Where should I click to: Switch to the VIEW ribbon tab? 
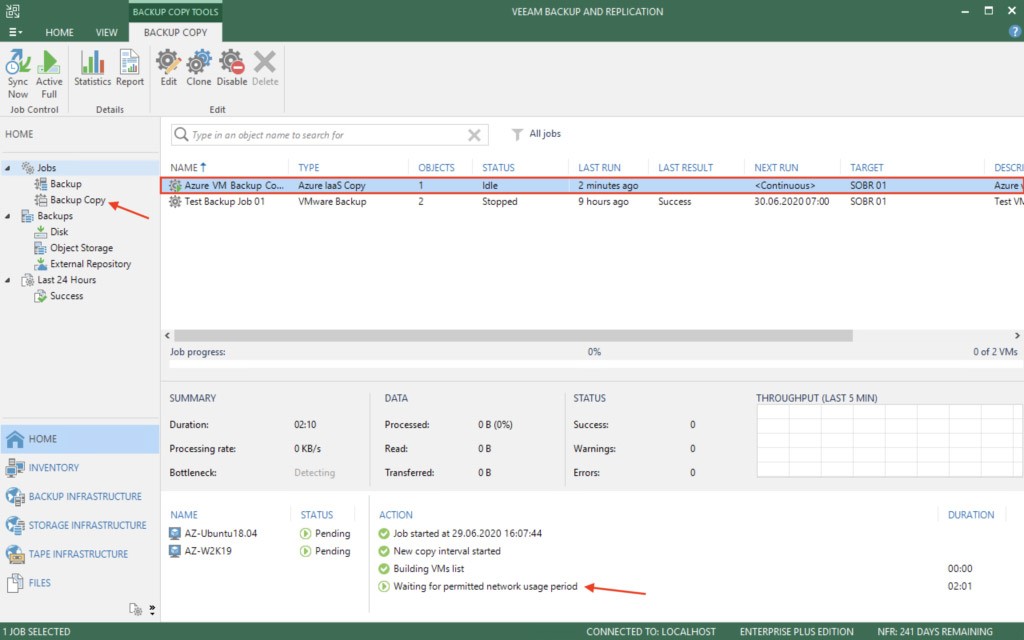106,32
